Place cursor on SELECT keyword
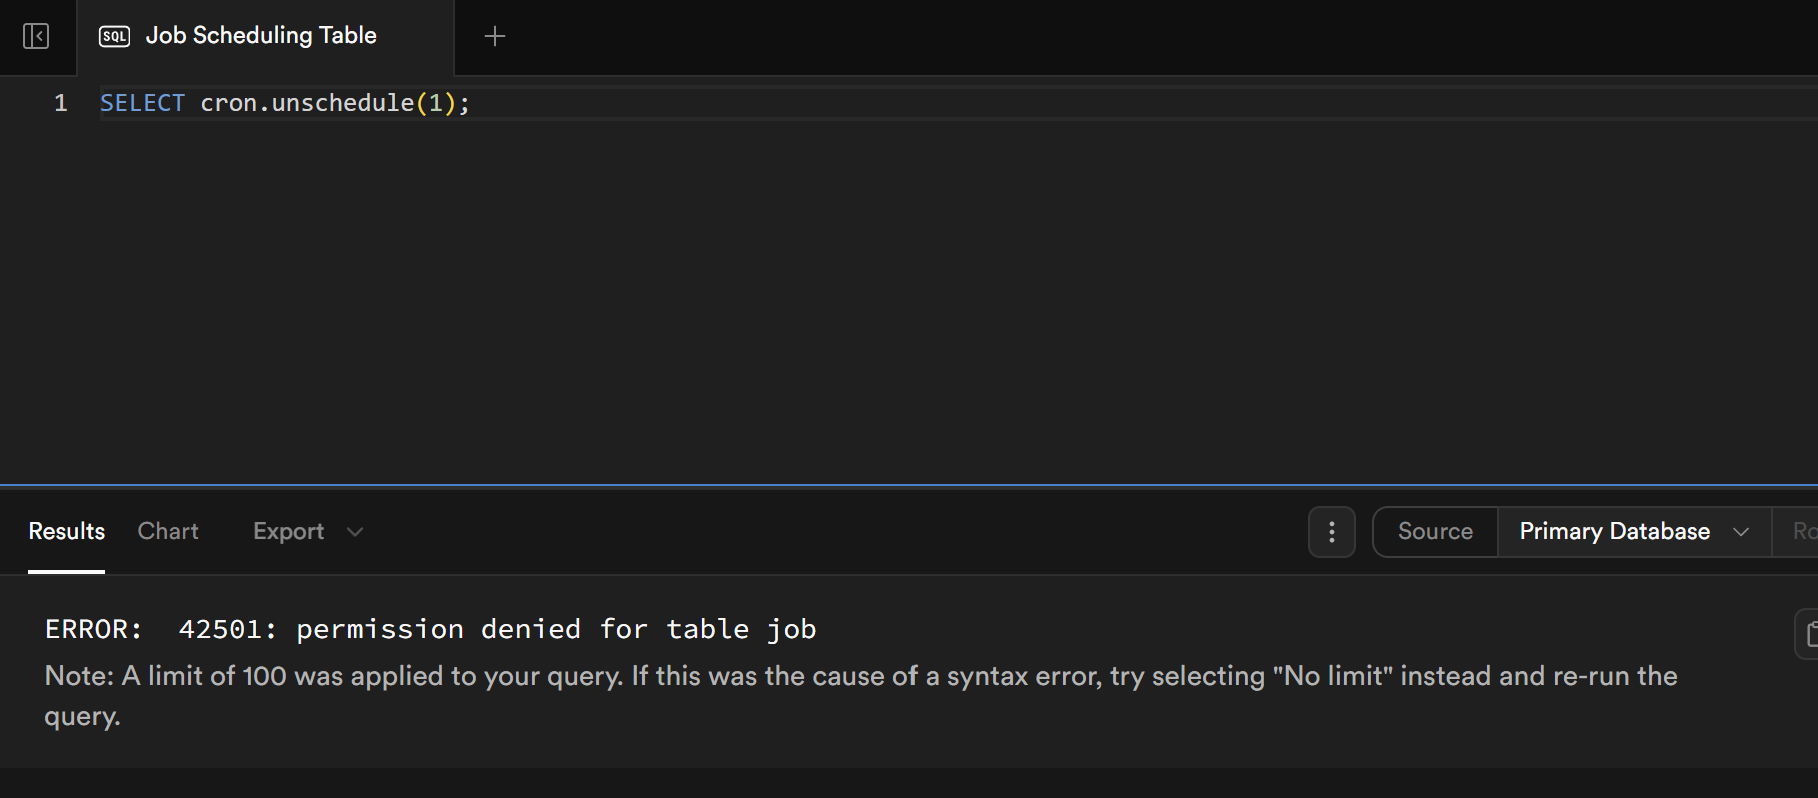Image resolution: width=1818 pixels, height=798 pixels. 142,103
